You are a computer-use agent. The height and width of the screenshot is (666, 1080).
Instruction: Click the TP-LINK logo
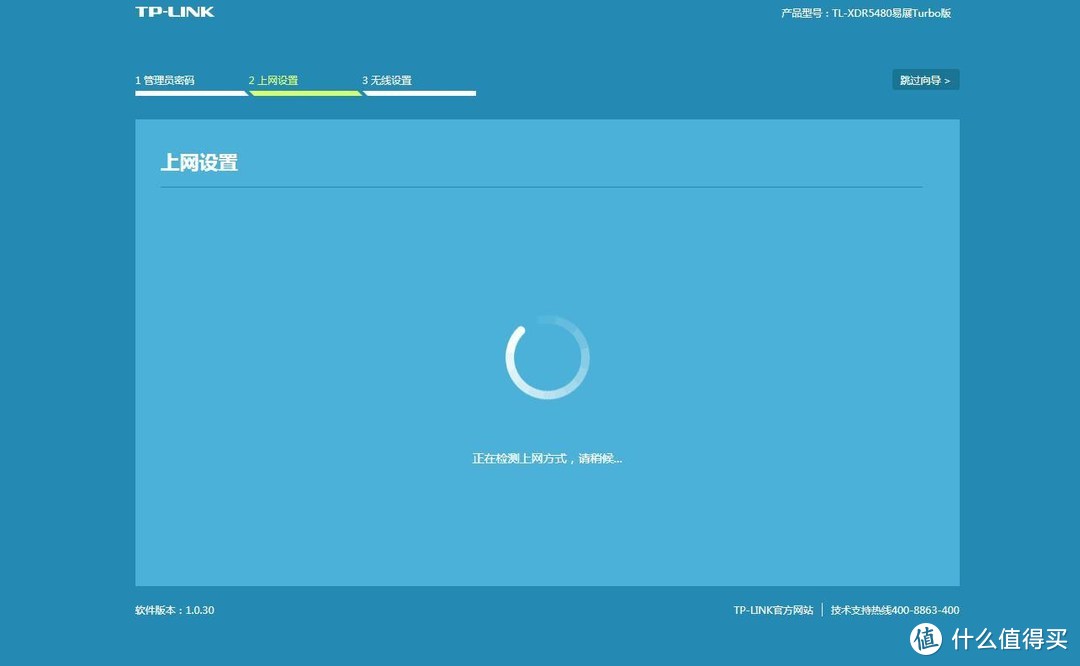pyautogui.click(x=174, y=11)
